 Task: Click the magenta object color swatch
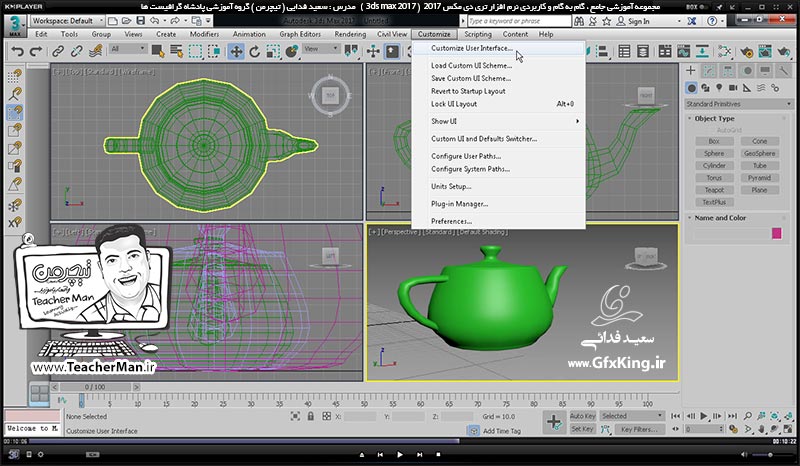pyautogui.click(x=777, y=233)
